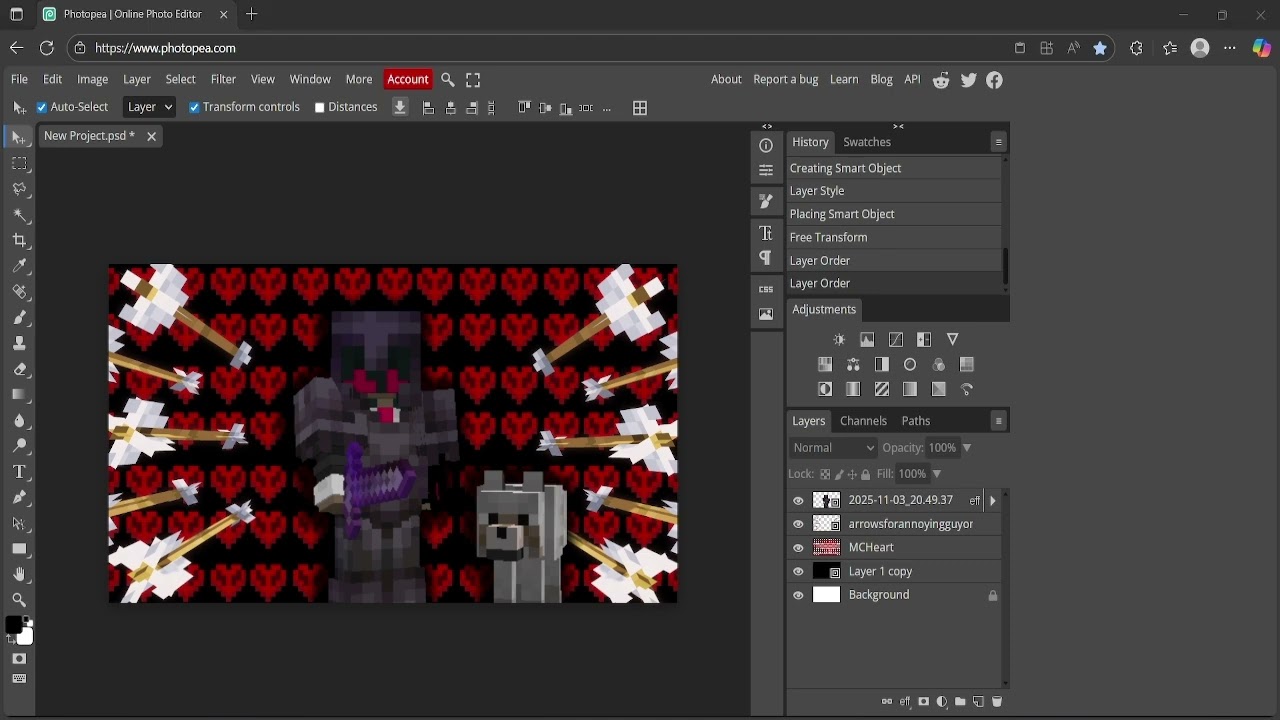
Task: Open the History panel options menu
Action: click(x=998, y=142)
